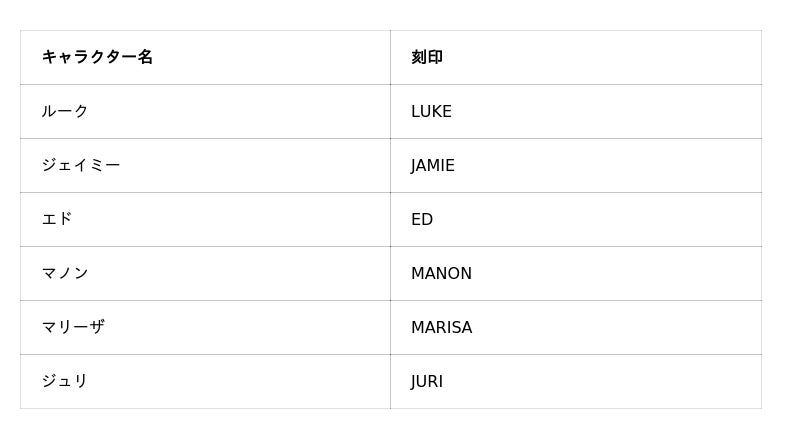Select the ルーク name cell
The width and height of the screenshot is (800, 439).
65,112
